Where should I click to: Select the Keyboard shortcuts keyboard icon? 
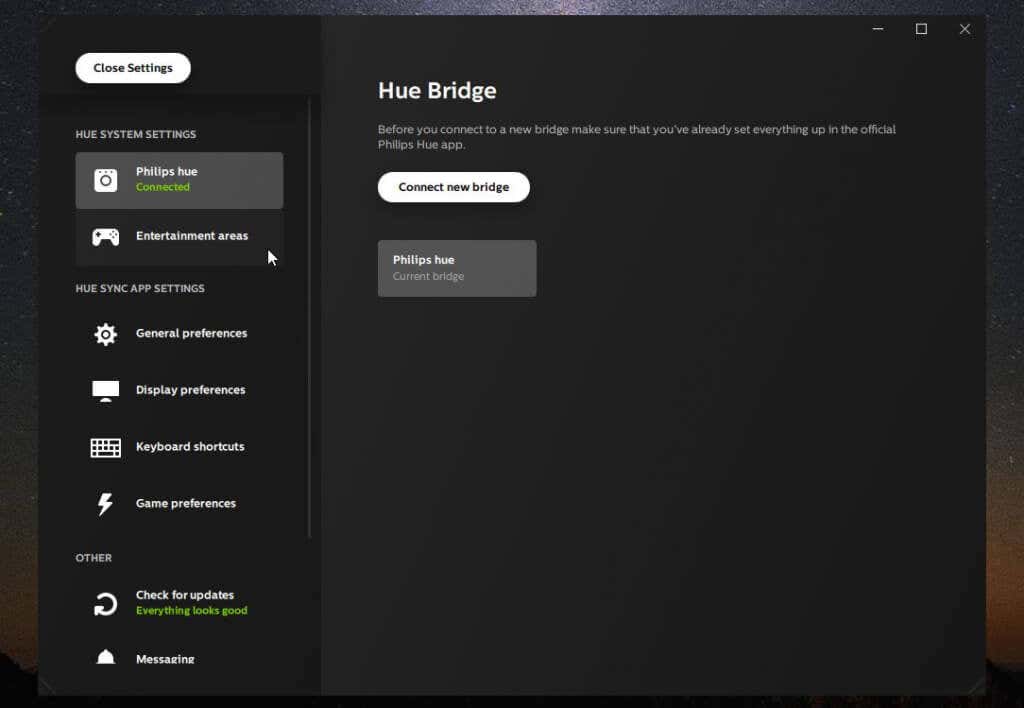pyautogui.click(x=105, y=447)
